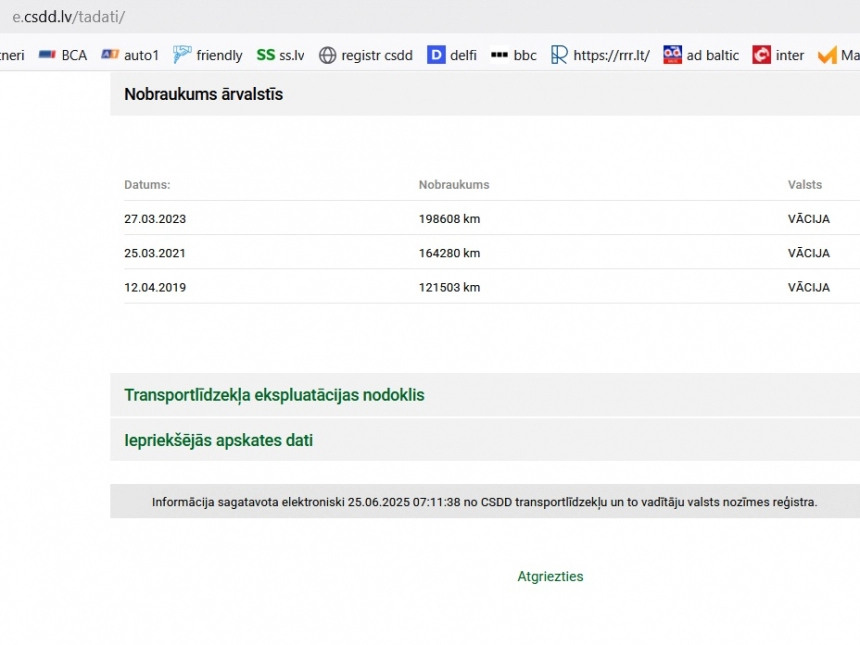The height and width of the screenshot is (645, 860).
Task: Open the ss.lv bookmark
Action: [x=280, y=55]
